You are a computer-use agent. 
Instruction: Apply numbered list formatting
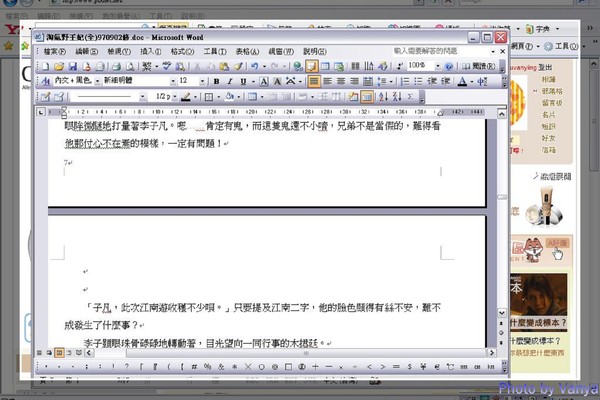405,81
